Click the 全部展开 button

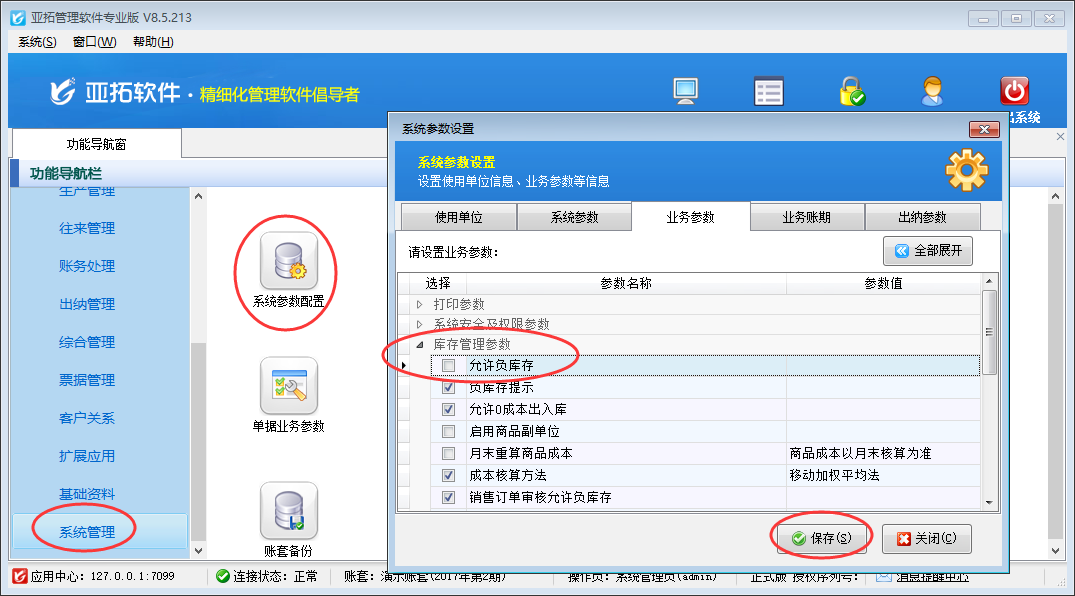927,251
